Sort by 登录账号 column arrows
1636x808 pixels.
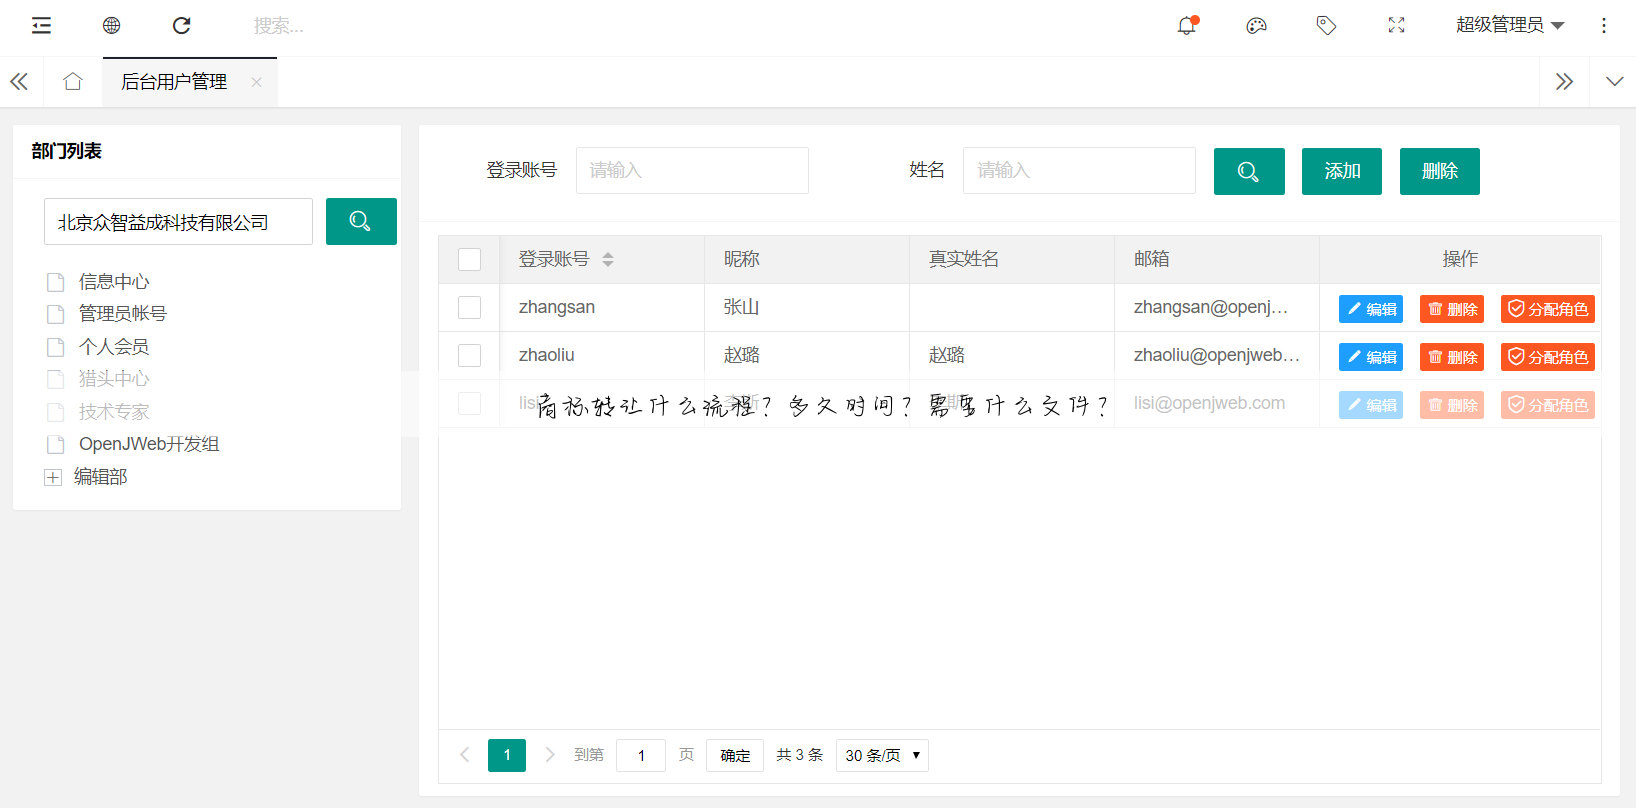608,259
